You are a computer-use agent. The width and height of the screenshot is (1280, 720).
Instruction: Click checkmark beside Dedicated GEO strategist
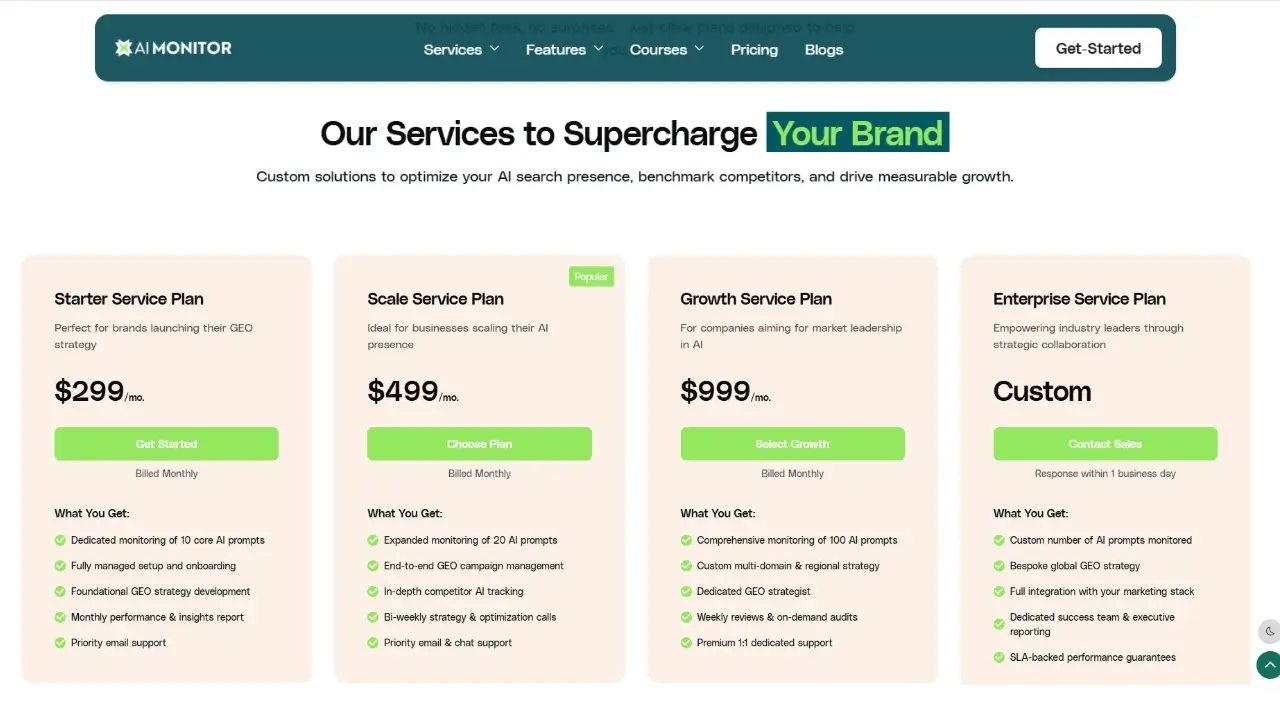(686, 592)
